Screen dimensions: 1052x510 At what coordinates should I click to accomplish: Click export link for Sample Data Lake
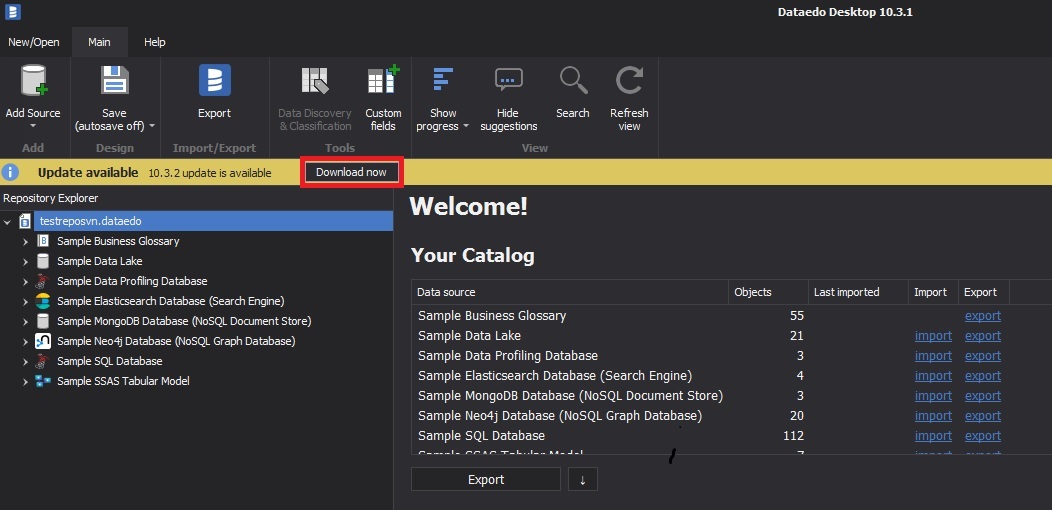pos(983,336)
